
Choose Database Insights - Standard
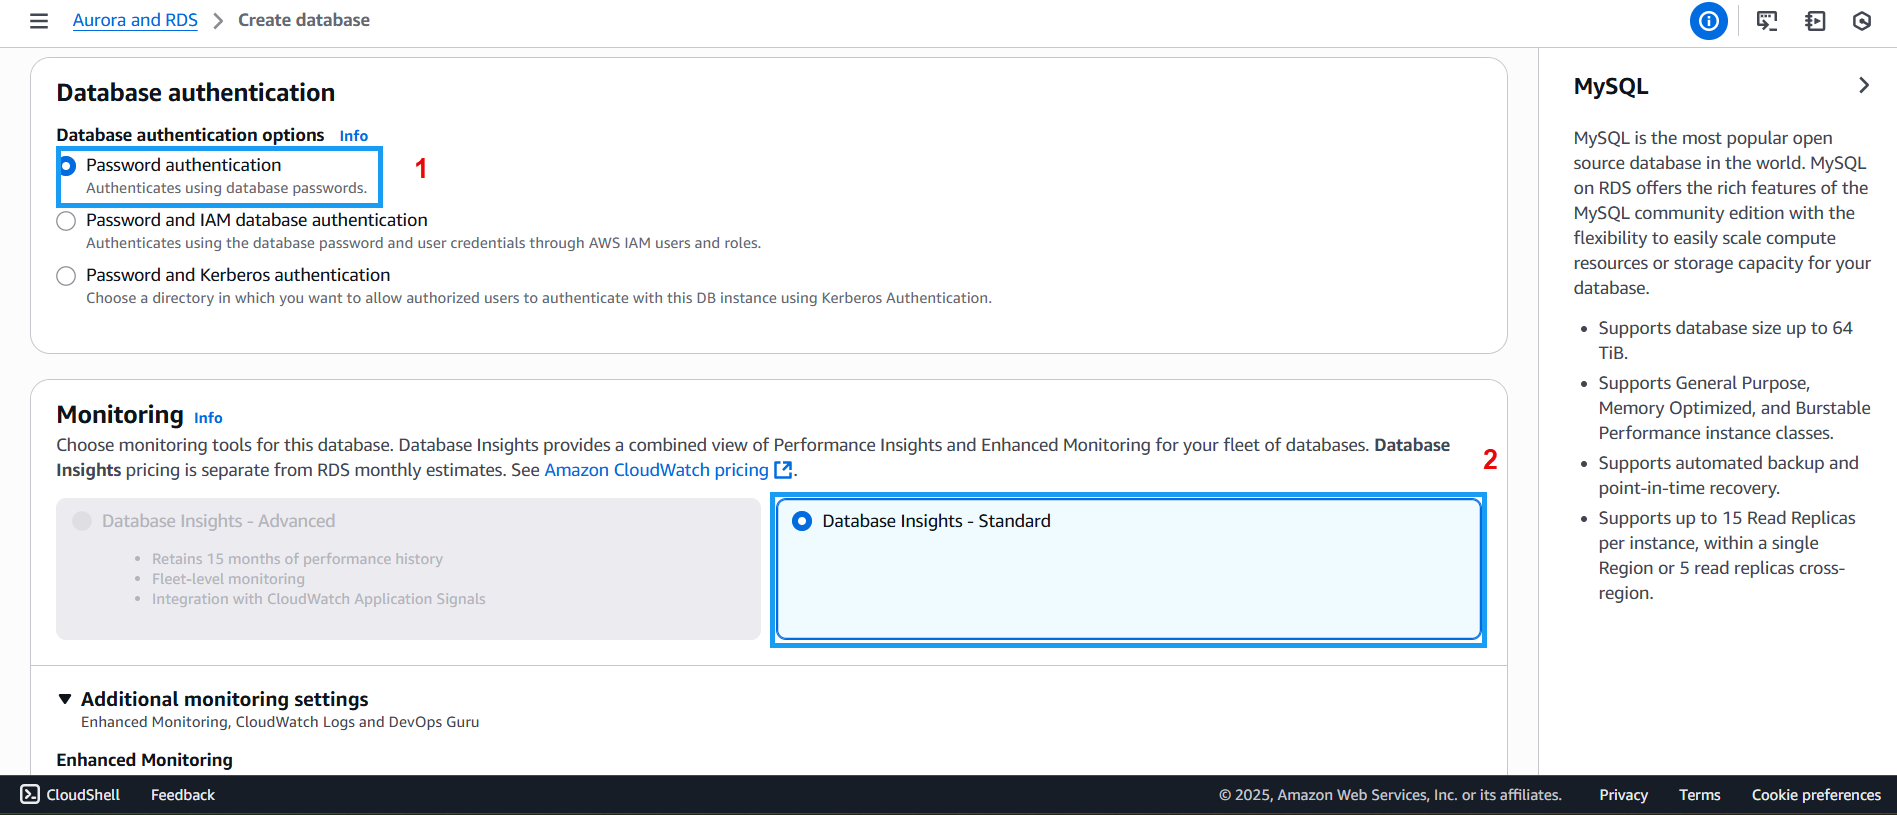1128,569
